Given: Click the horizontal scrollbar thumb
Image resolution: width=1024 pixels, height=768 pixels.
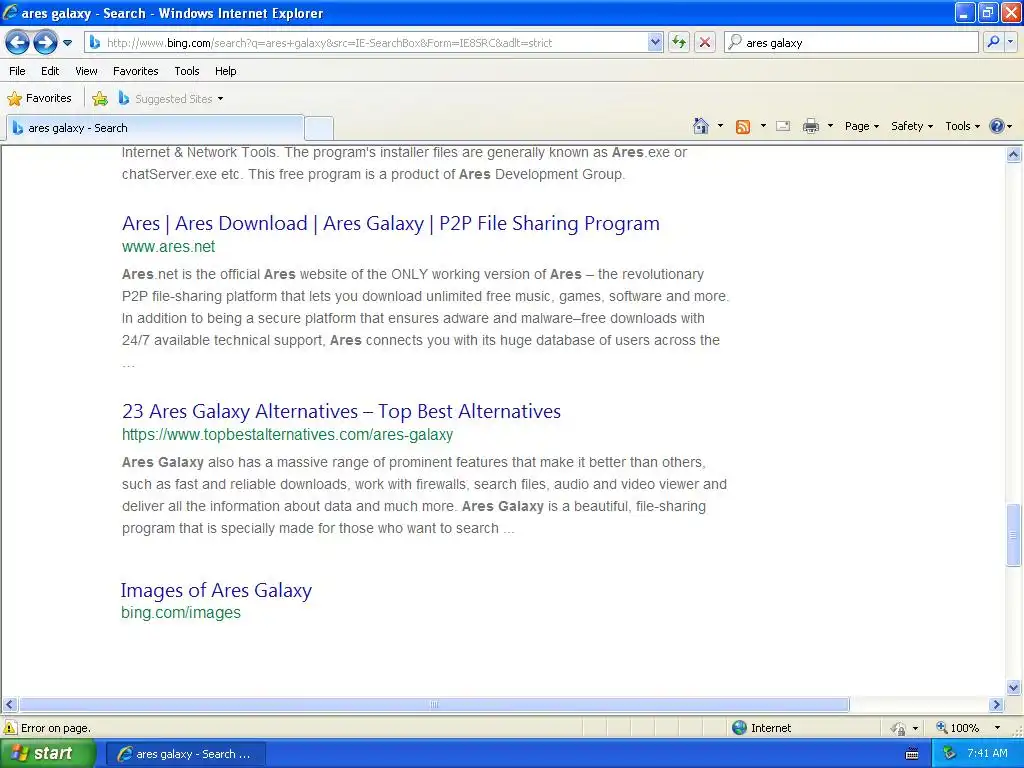Looking at the screenshot, I should click(x=434, y=705).
